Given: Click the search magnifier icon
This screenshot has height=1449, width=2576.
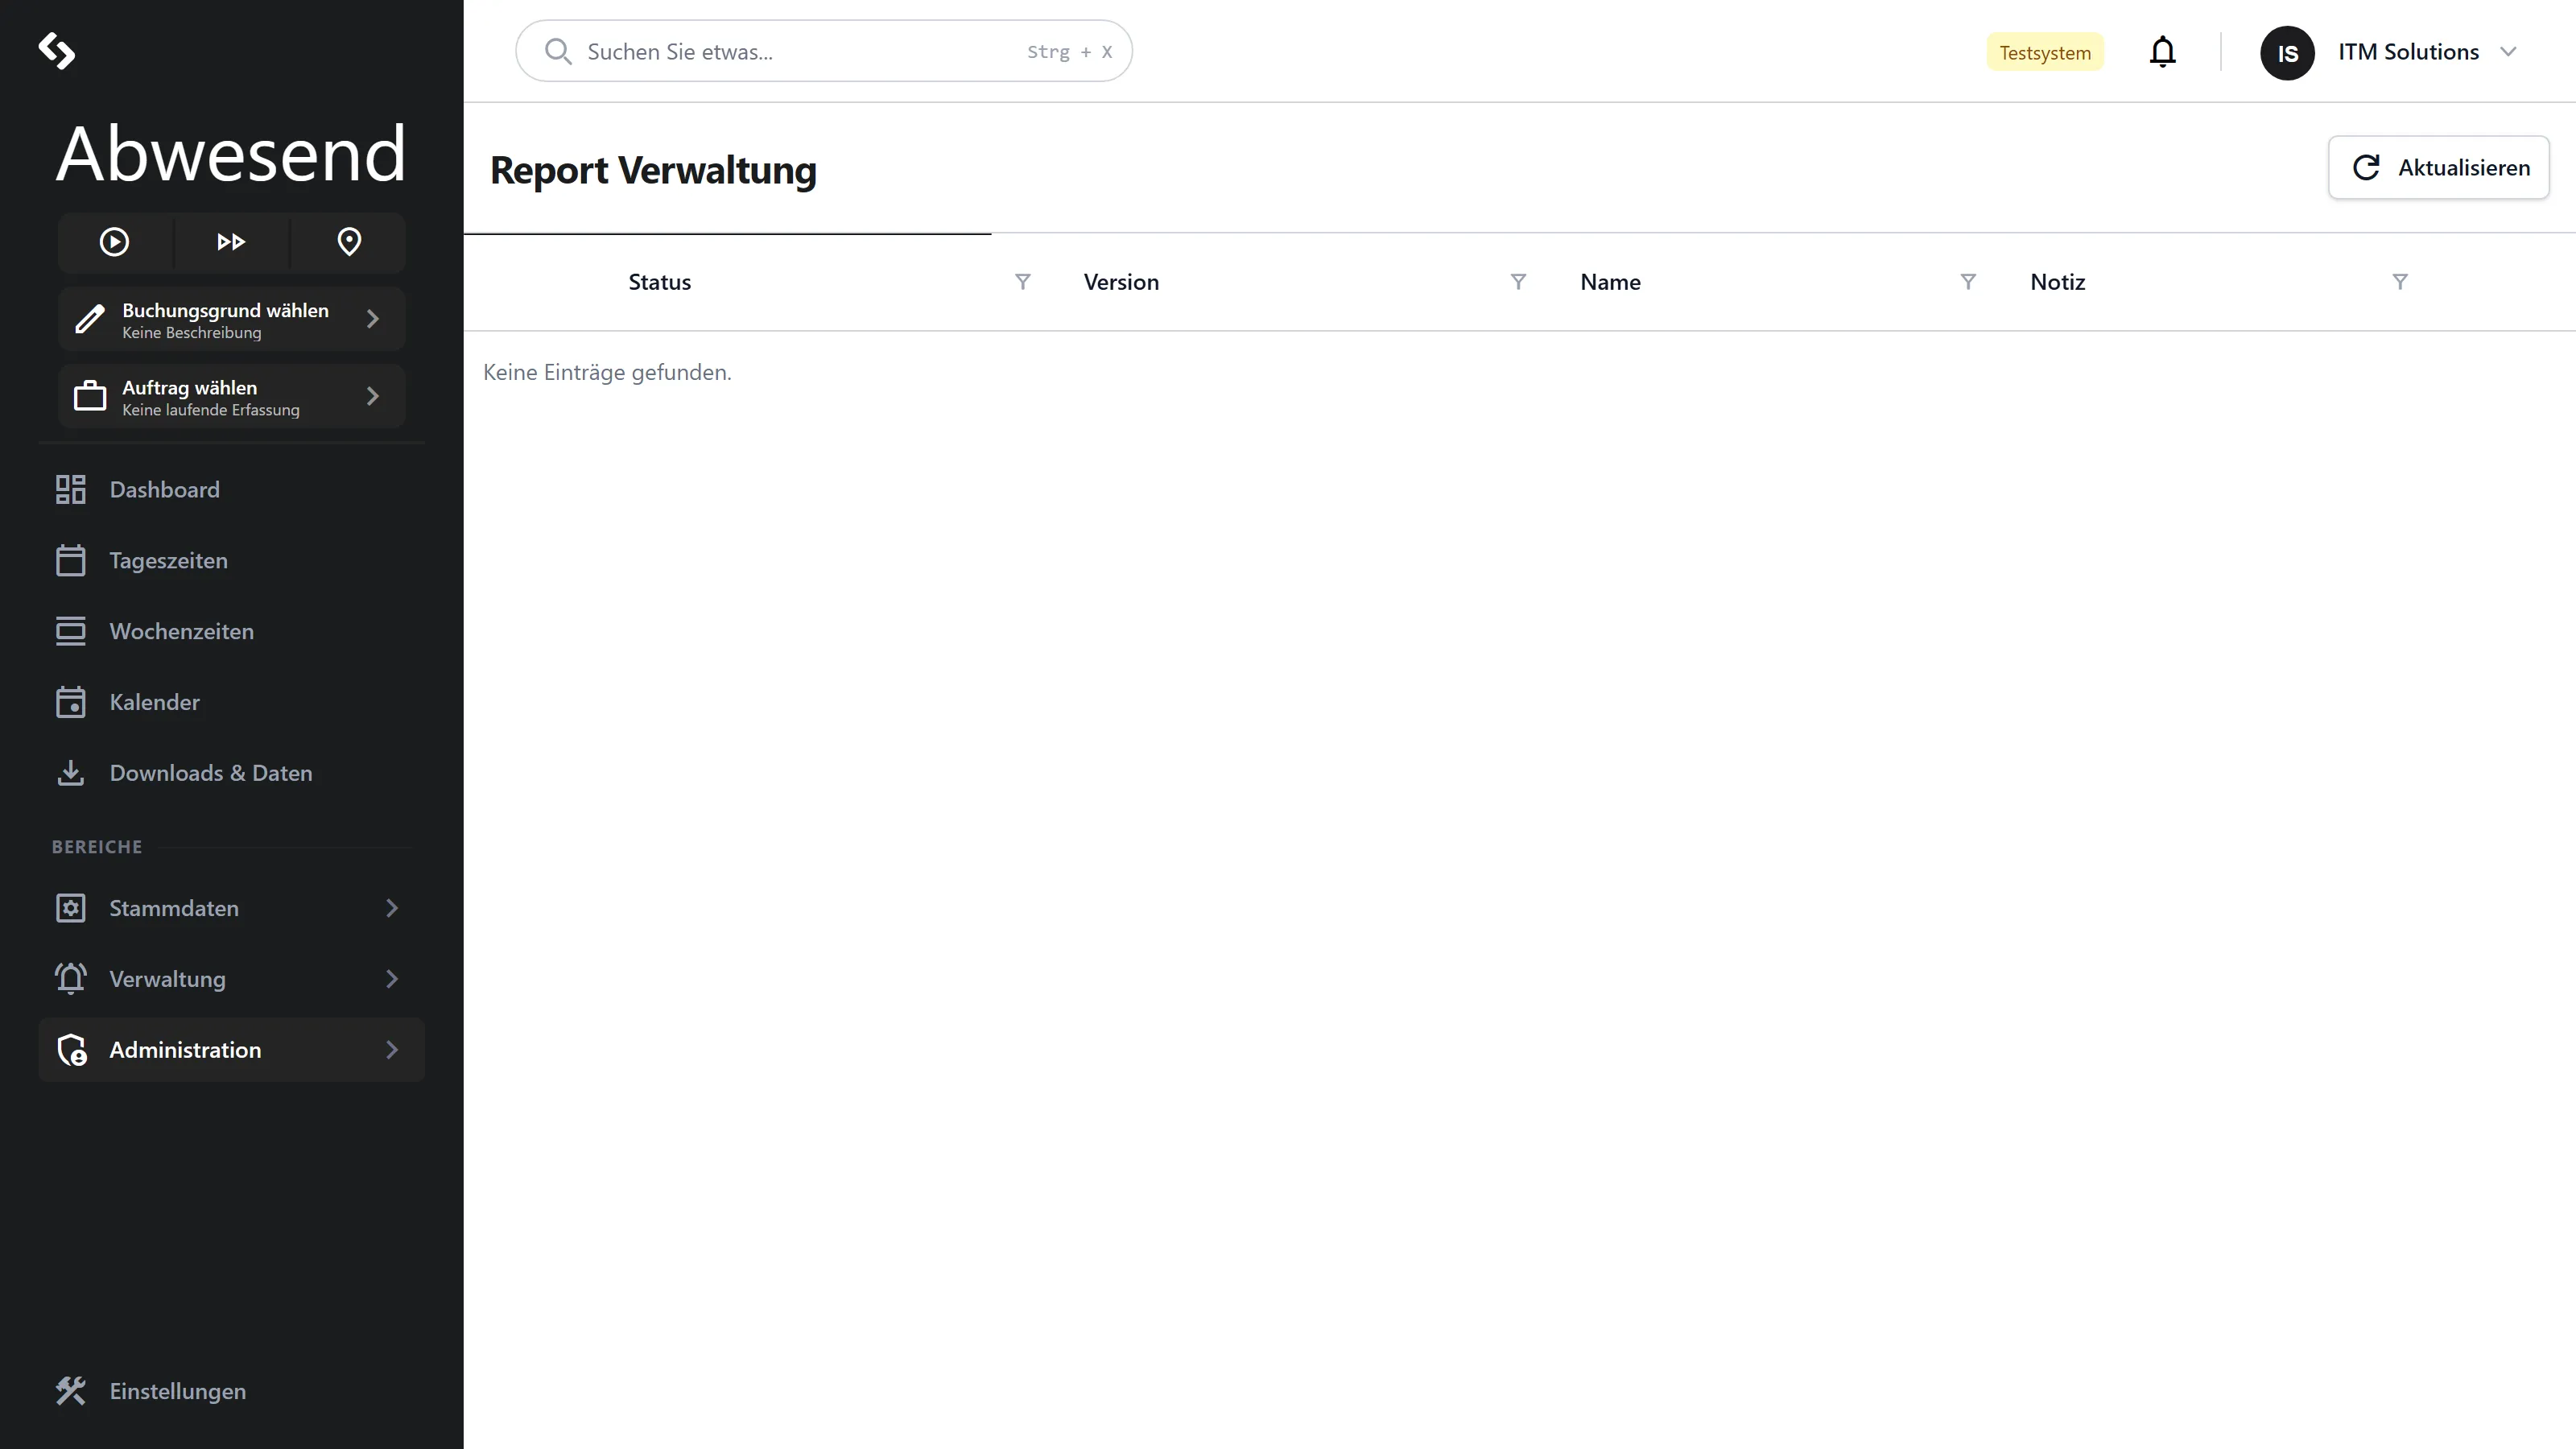Looking at the screenshot, I should point(558,52).
